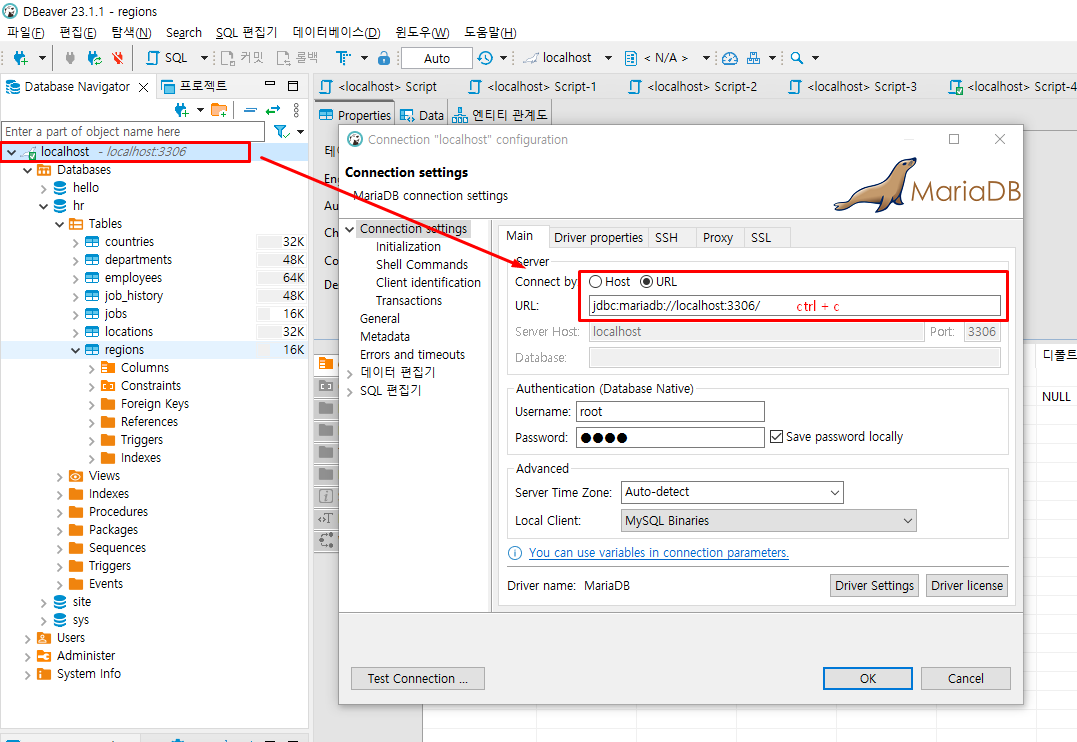Select the departments table in navigator
Screen dimensions: 1077x742
coord(138,260)
